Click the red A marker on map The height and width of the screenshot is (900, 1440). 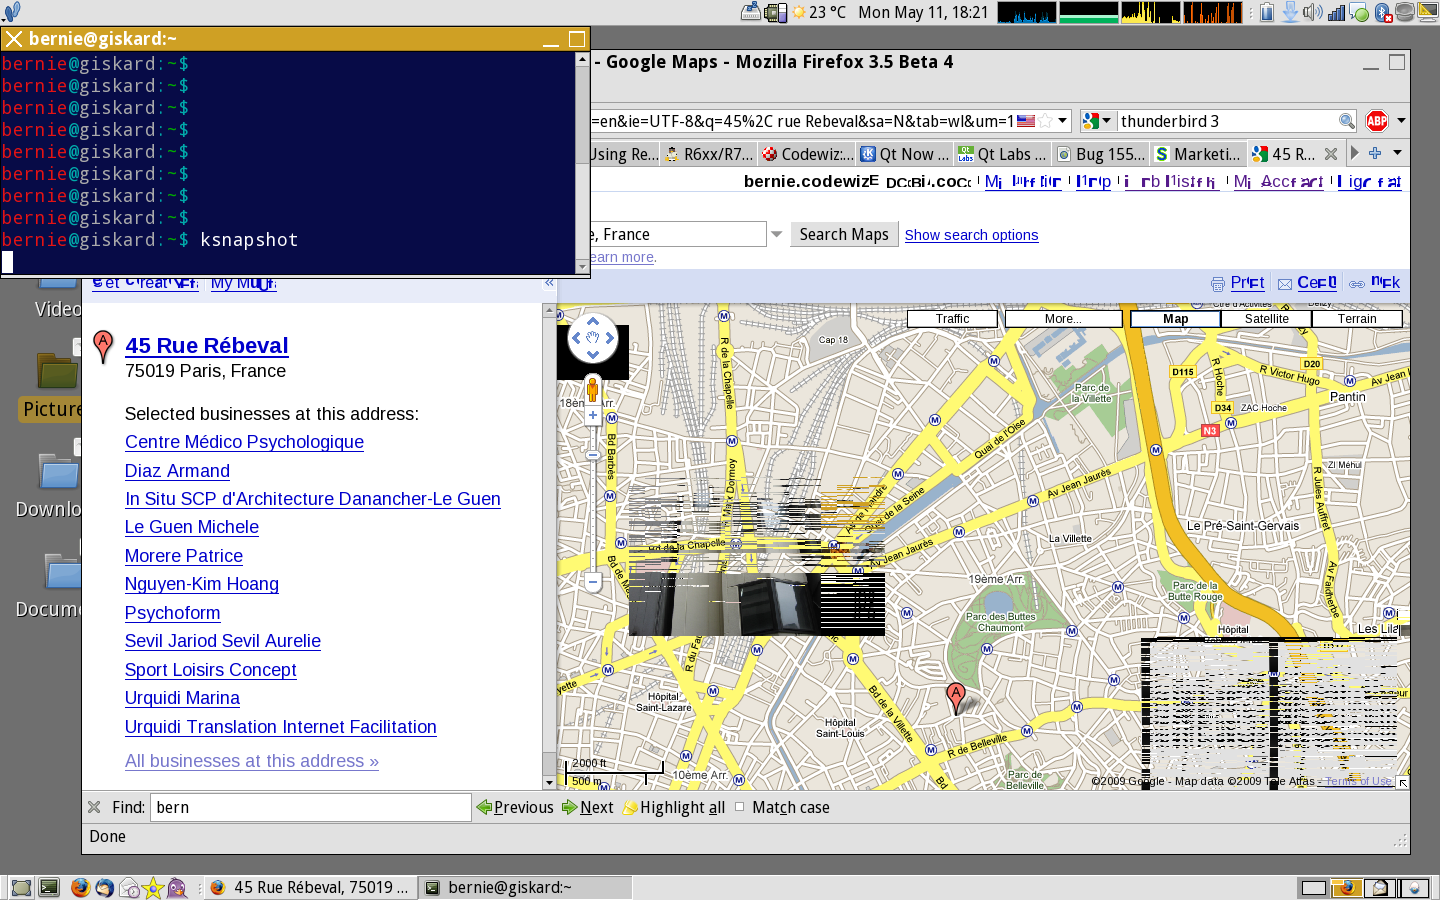(x=956, y=695)
